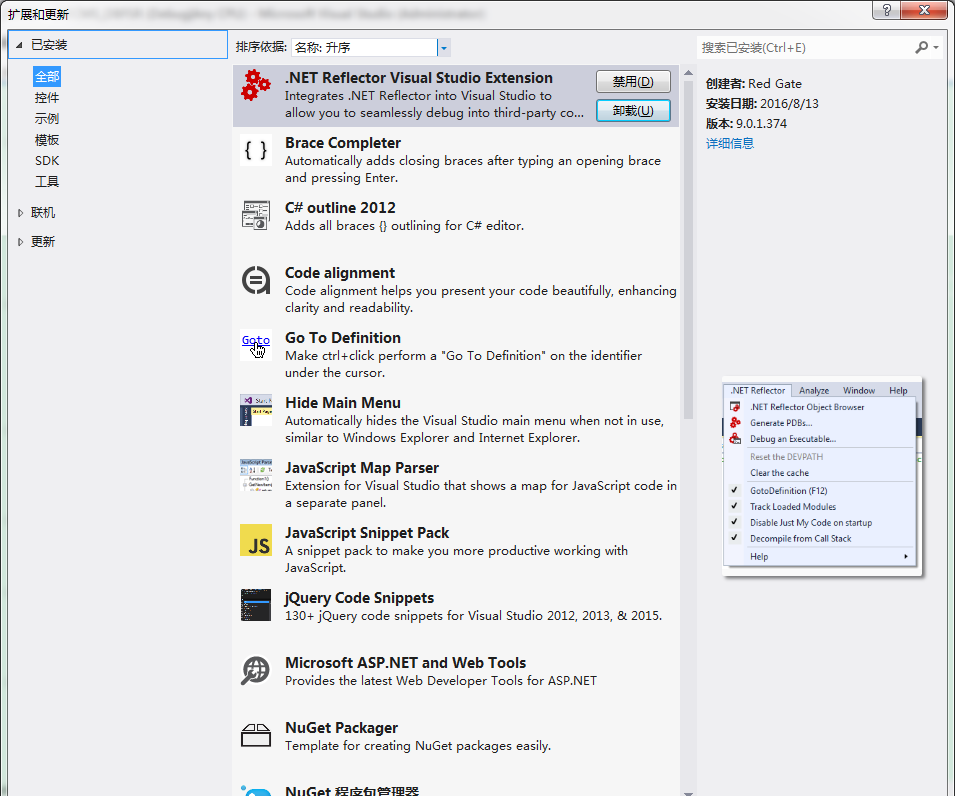Focus the 搜索已安装 search box
The width and height of the screenshot is (955, 796).
(x=804, y=48)
